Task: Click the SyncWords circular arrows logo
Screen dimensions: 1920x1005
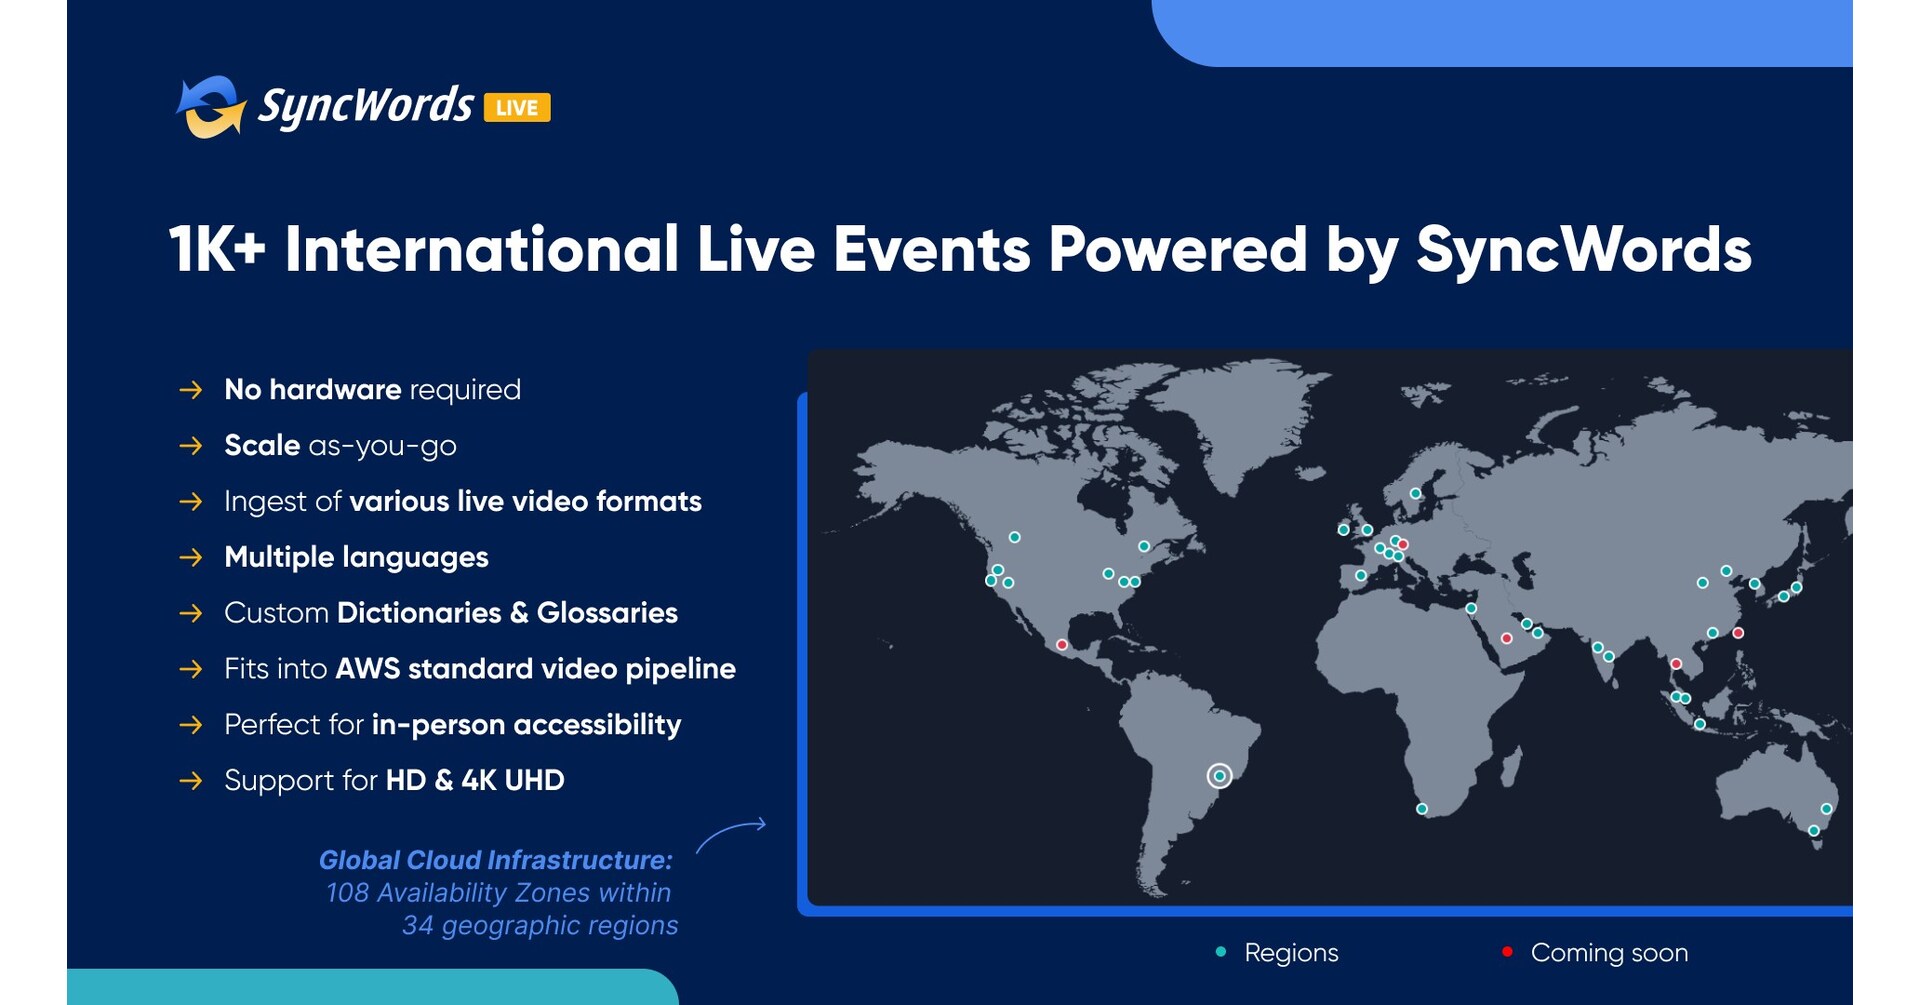Action: pos(212,103)
